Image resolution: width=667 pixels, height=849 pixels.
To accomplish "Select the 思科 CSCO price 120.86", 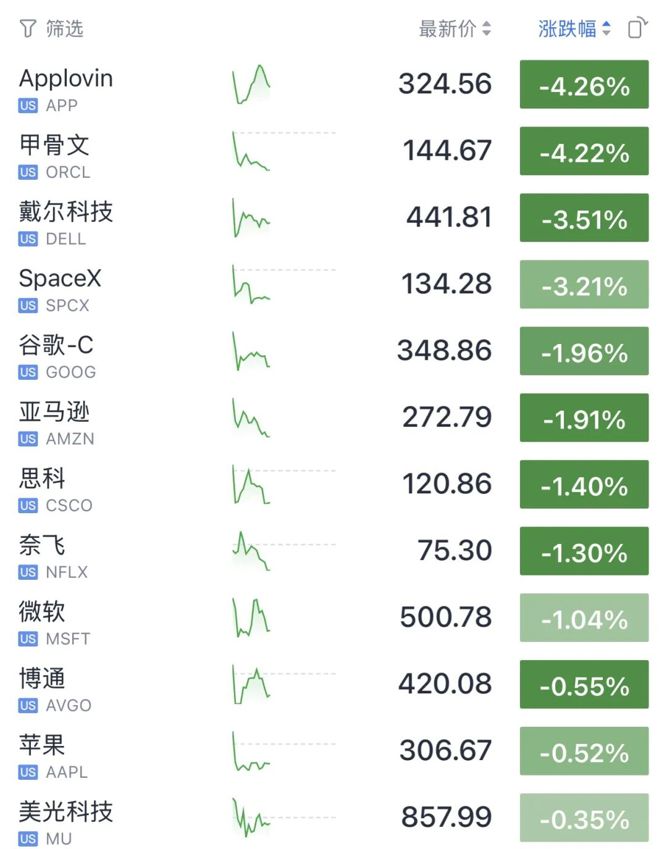I will coord(447,484).
